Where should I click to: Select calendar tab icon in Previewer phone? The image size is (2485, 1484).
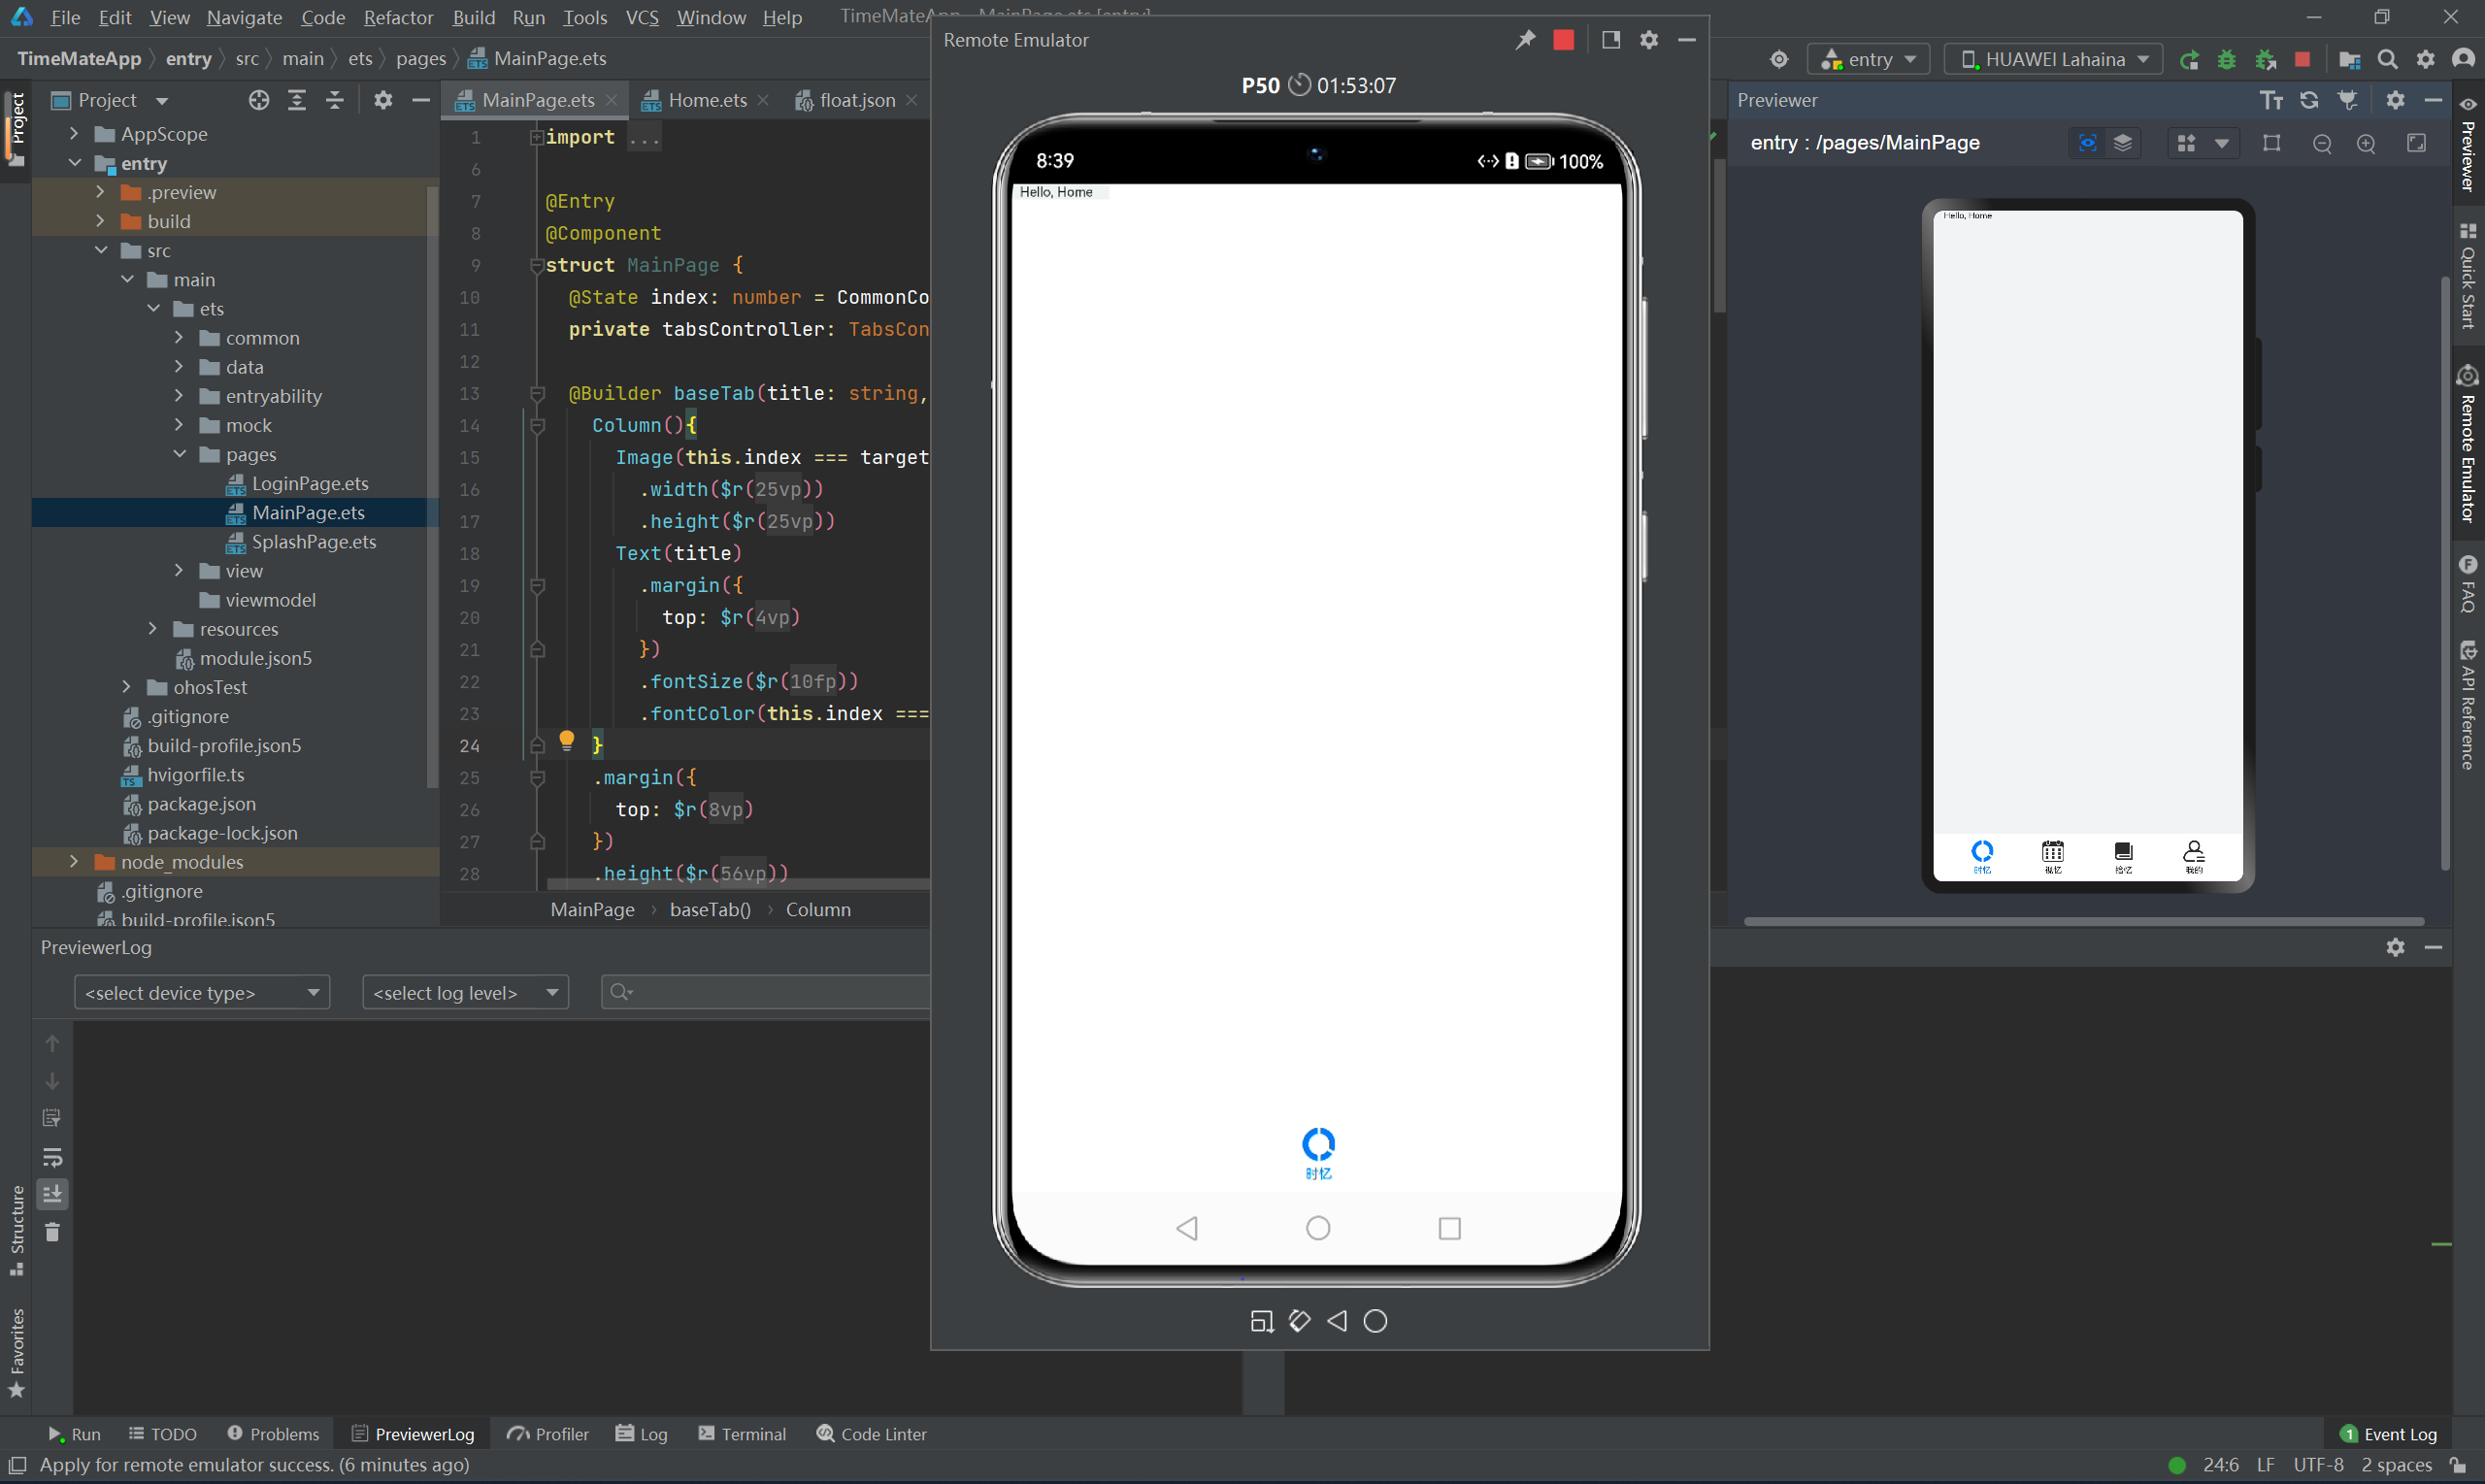coord(2052,856)
